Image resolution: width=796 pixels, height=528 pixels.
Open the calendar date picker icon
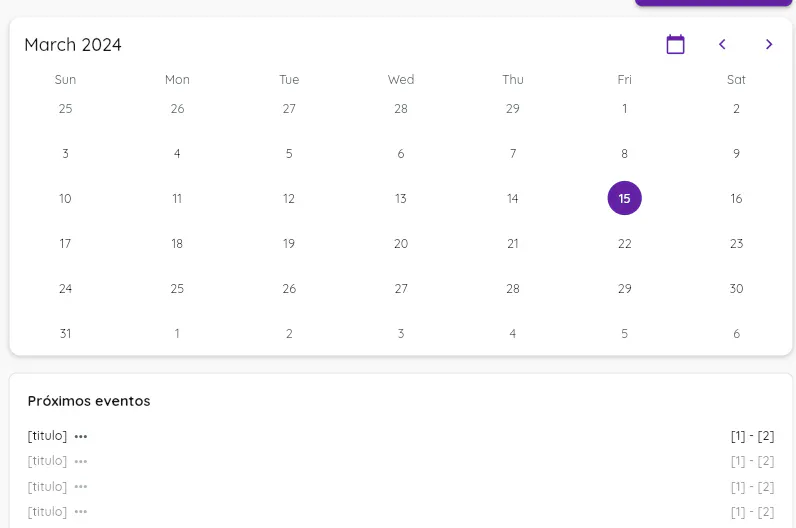(x=676, y=44)
